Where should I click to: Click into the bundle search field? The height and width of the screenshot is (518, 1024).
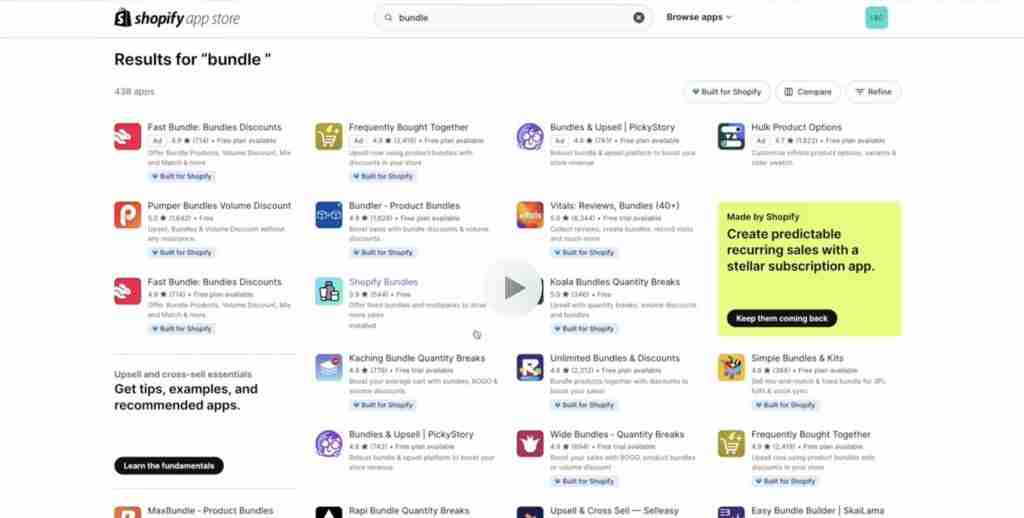tap(513, 18)
